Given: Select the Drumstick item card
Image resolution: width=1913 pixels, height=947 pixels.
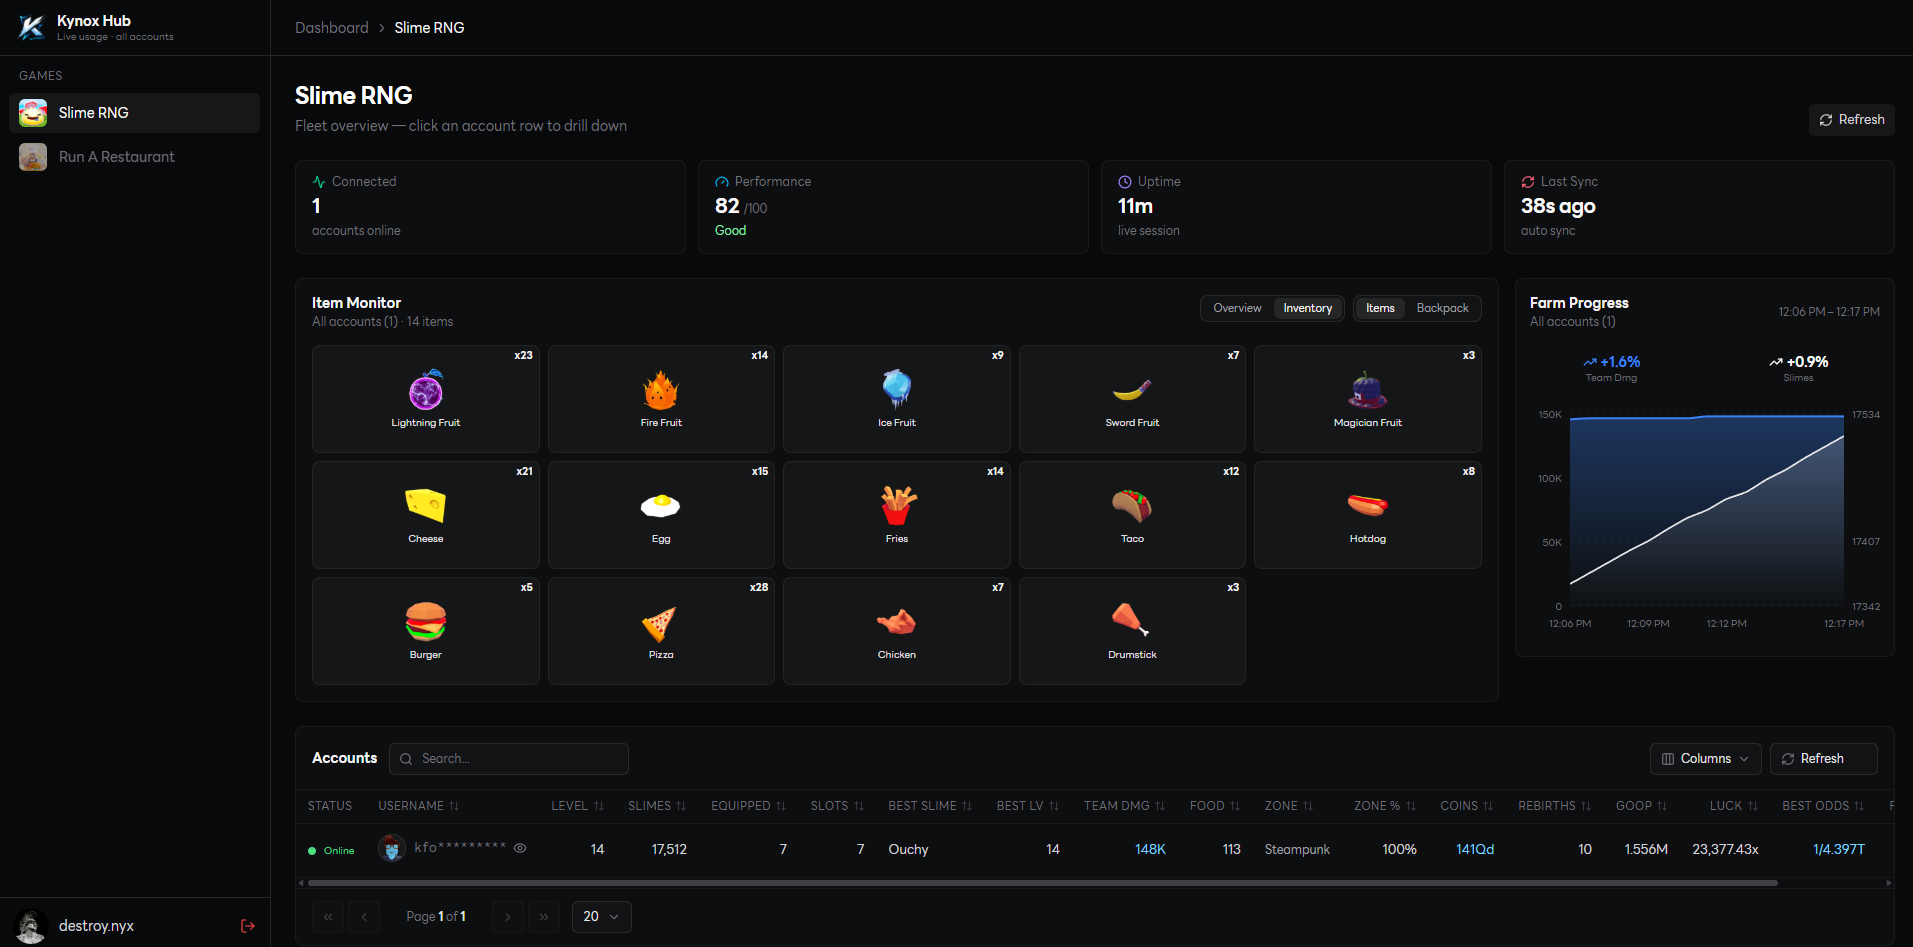Looking at the screenshot, I should (1132, 631).
